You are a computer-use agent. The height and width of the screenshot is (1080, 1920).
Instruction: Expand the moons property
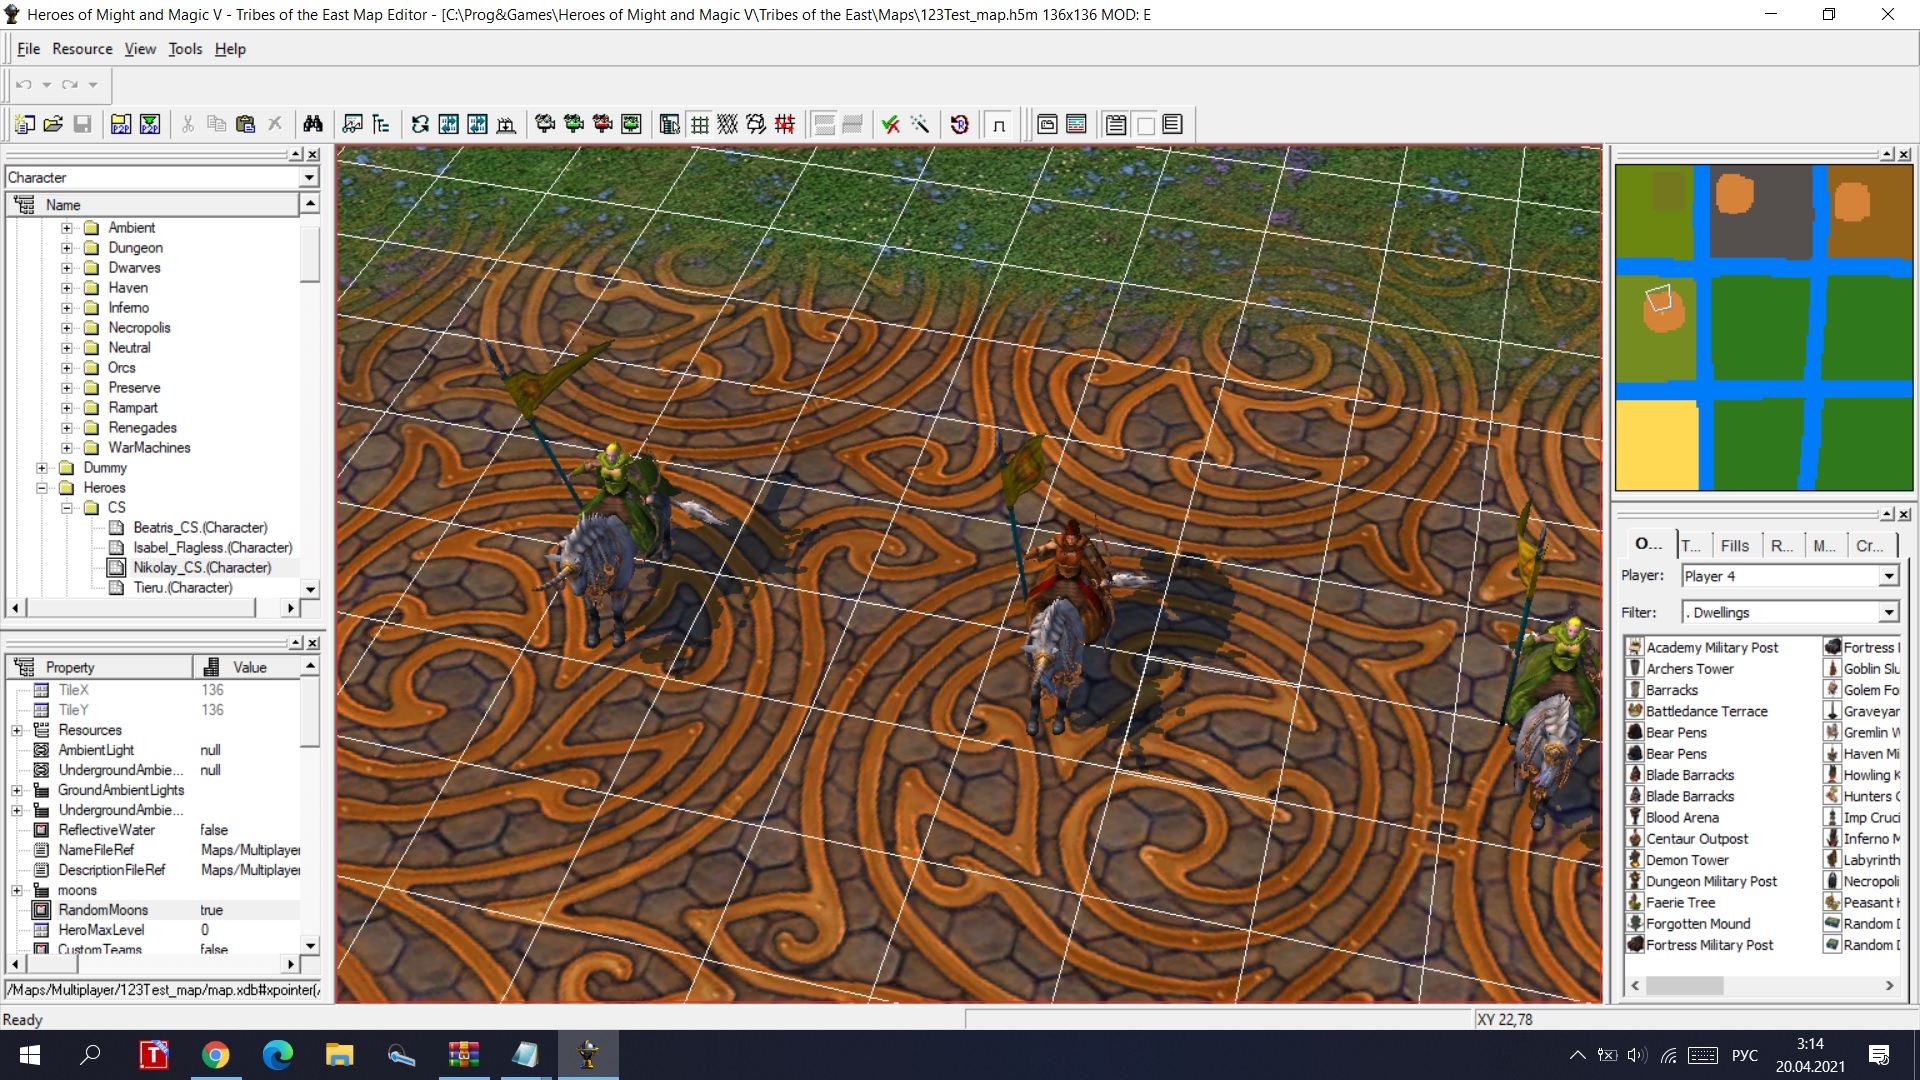[17, 890]
